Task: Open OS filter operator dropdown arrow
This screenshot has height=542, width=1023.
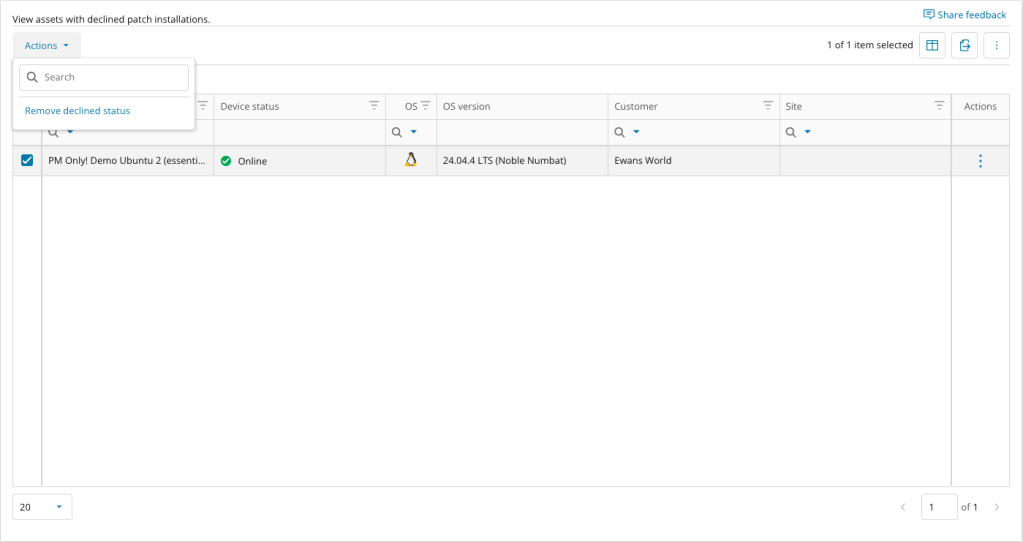Action: click(414, 132)
